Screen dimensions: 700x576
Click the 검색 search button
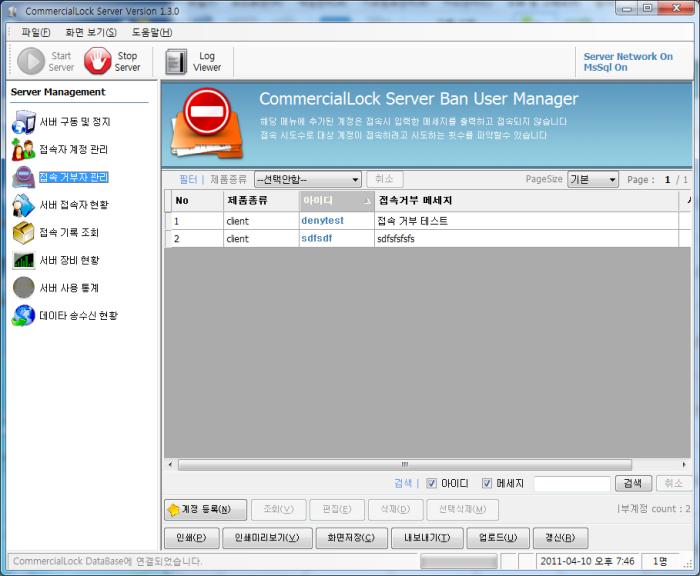tap(633, 483)
